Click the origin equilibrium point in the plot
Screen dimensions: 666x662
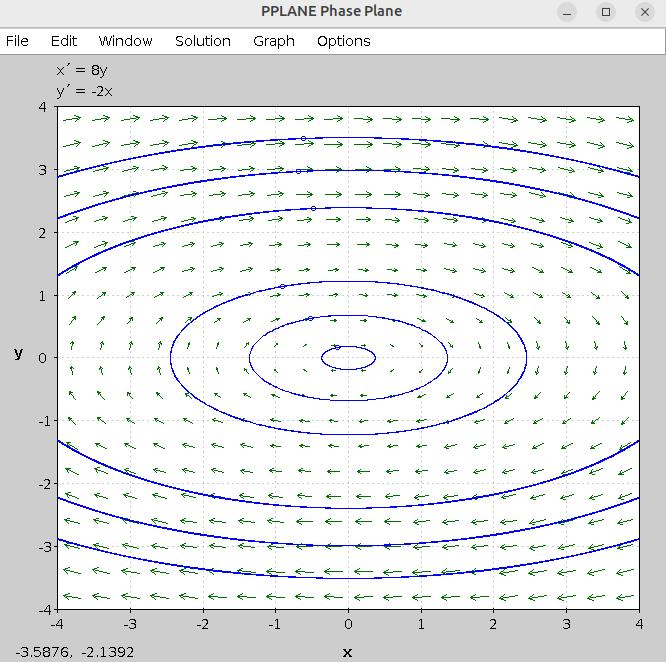tap(348, 358)
